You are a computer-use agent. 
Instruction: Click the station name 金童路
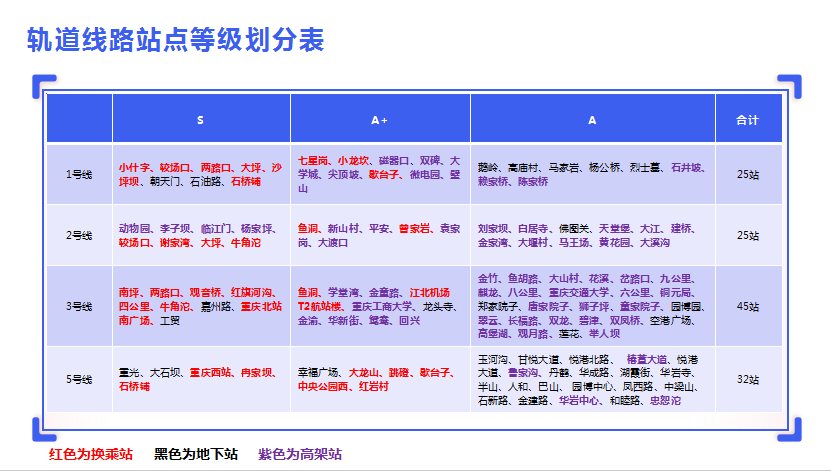(384, 292)
